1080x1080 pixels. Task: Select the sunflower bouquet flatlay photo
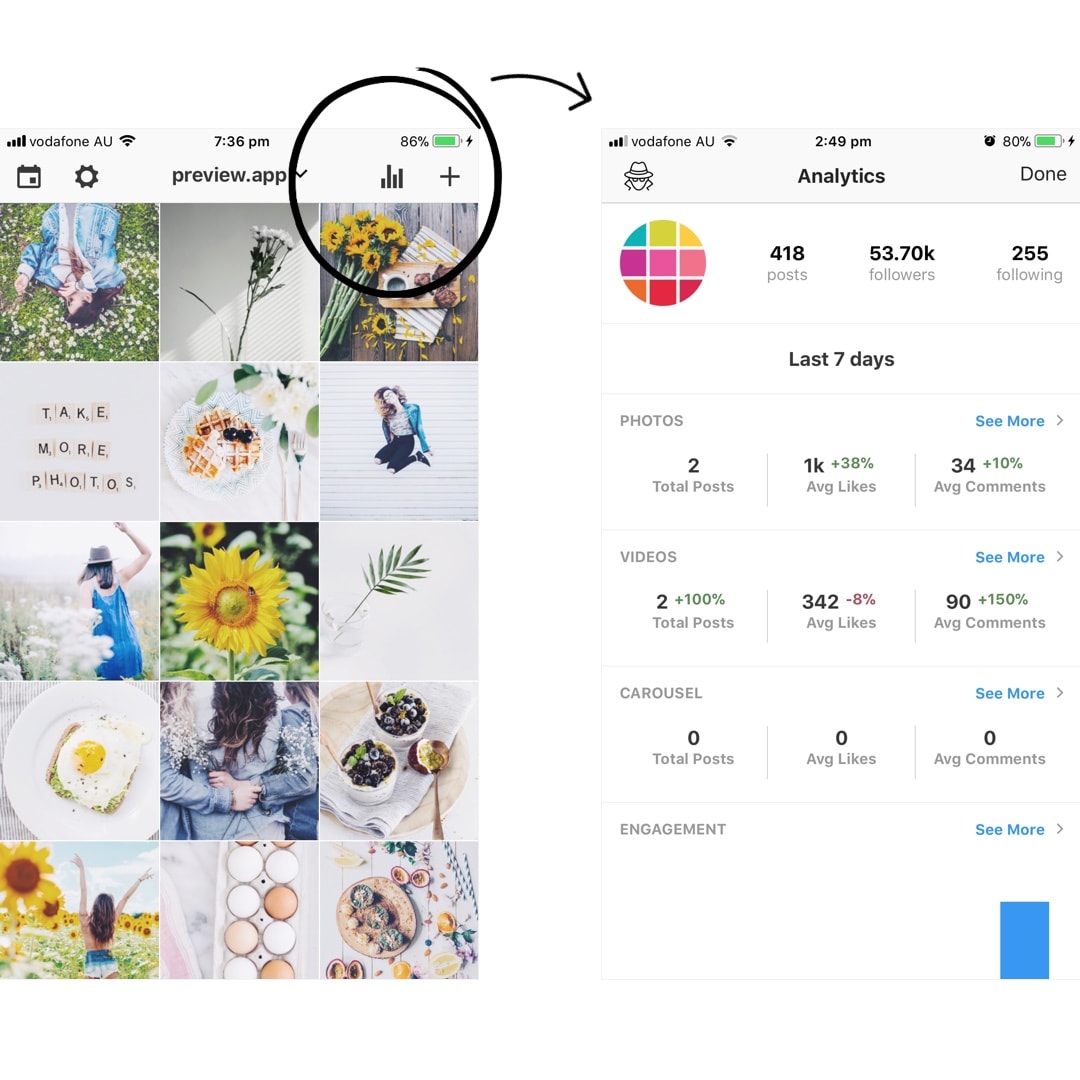point(399,282)
